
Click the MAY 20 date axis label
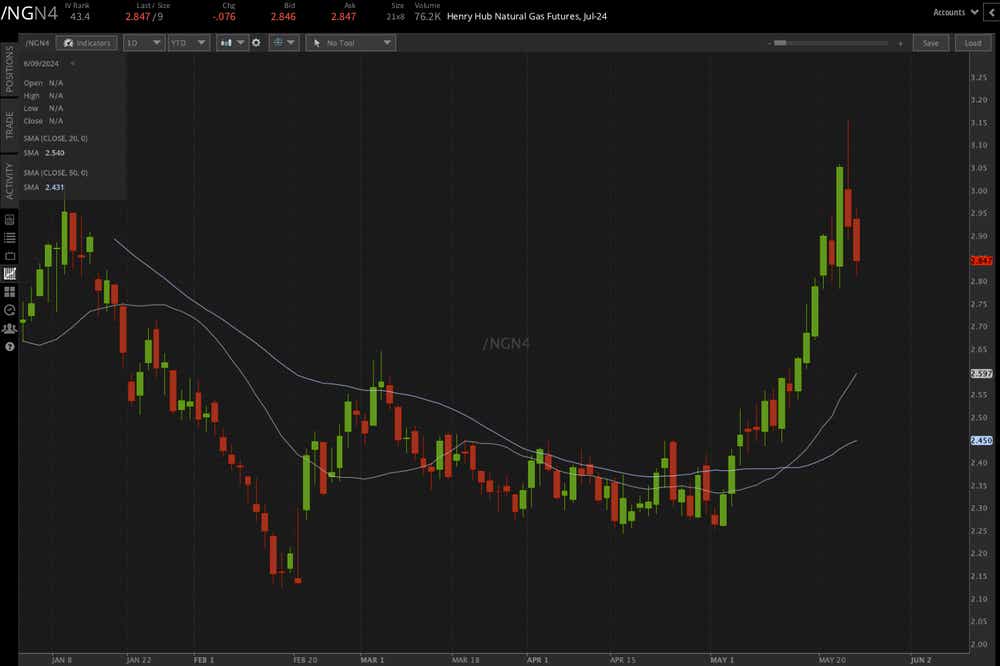pos(832,660)
